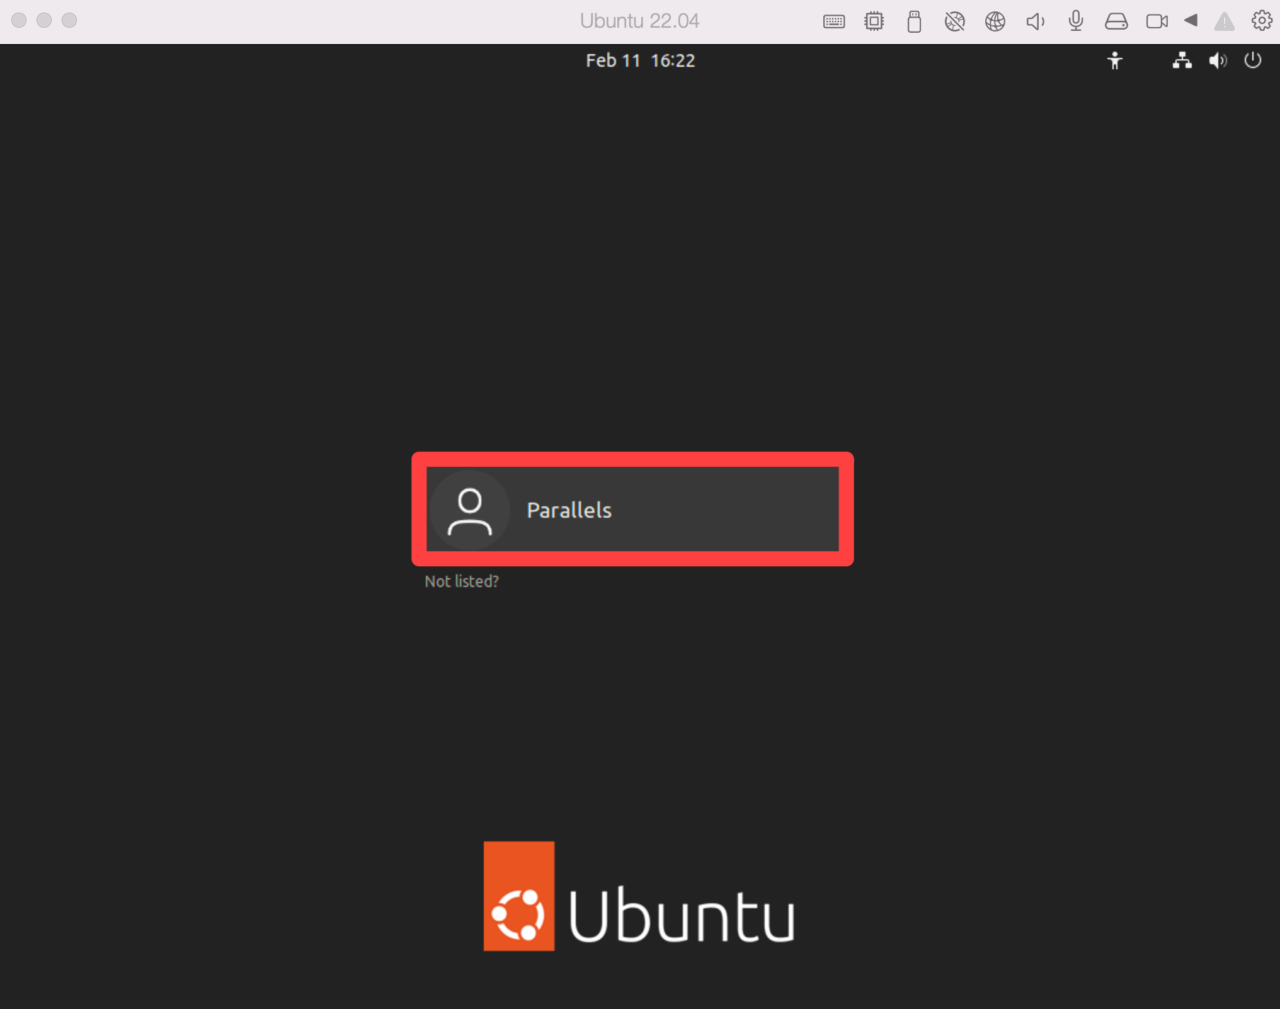Select the microphone icon
This screenshot has height=1009, width=1280.
click(1075, 20)
